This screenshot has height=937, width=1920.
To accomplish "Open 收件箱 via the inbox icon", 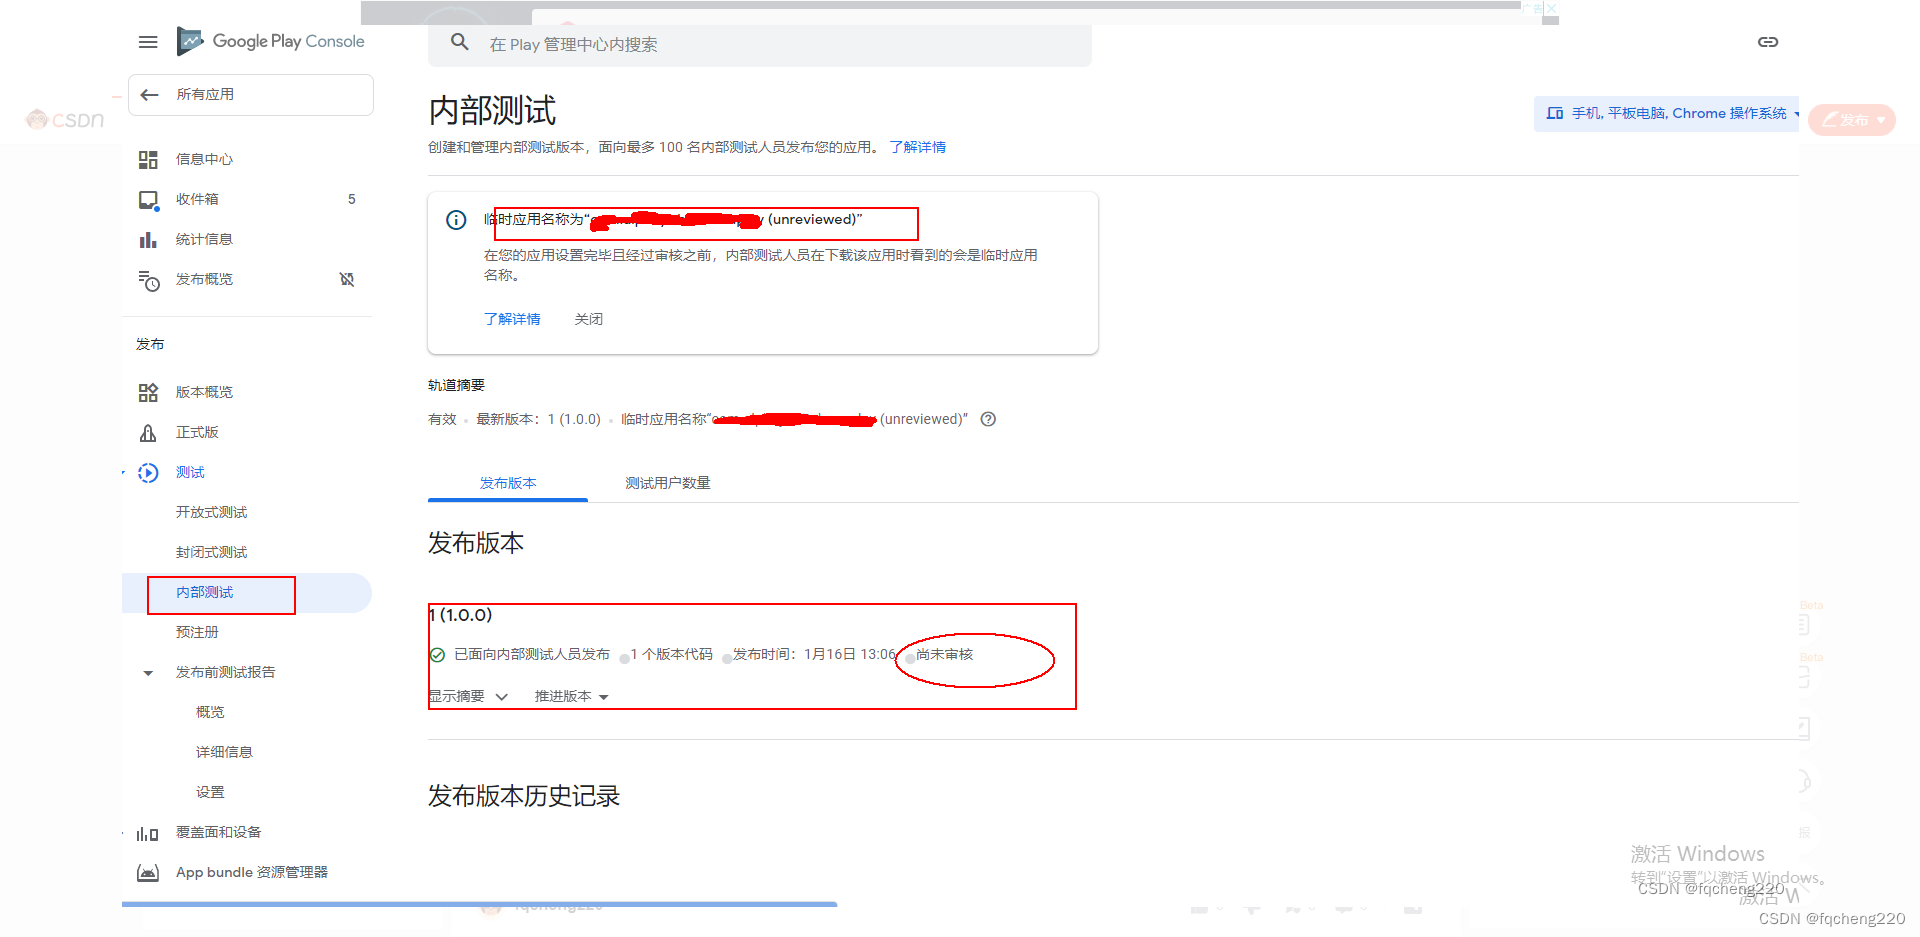I will click(x=148, y=199).
